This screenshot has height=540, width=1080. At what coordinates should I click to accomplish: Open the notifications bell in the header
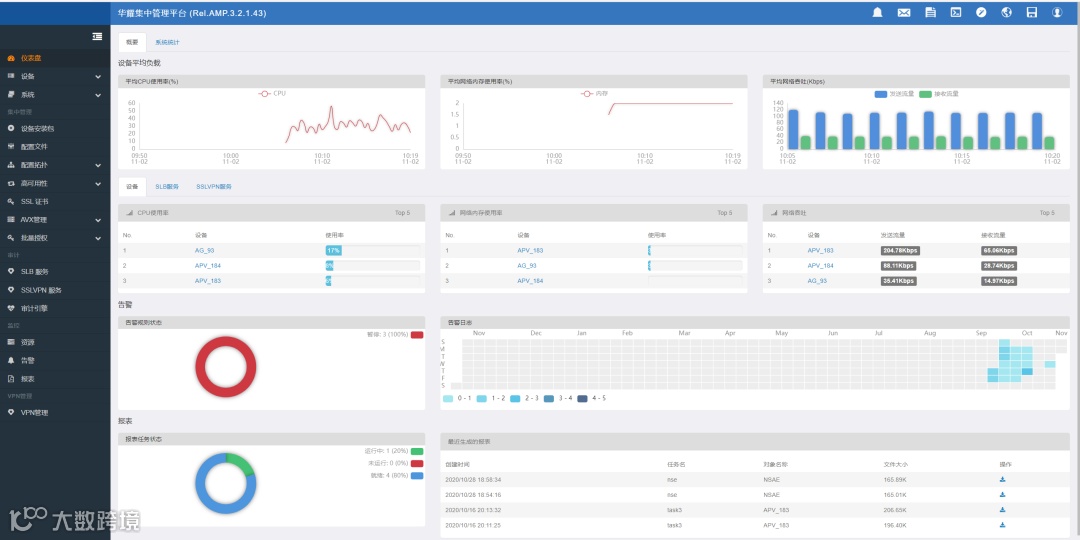(x=878, y=12)
